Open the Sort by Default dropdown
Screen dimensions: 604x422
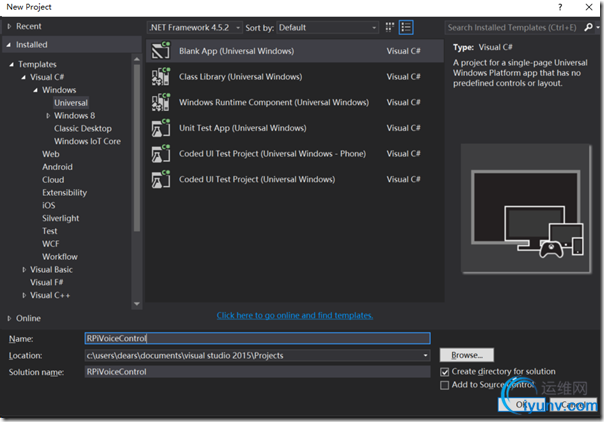click(x=327, y=27)
